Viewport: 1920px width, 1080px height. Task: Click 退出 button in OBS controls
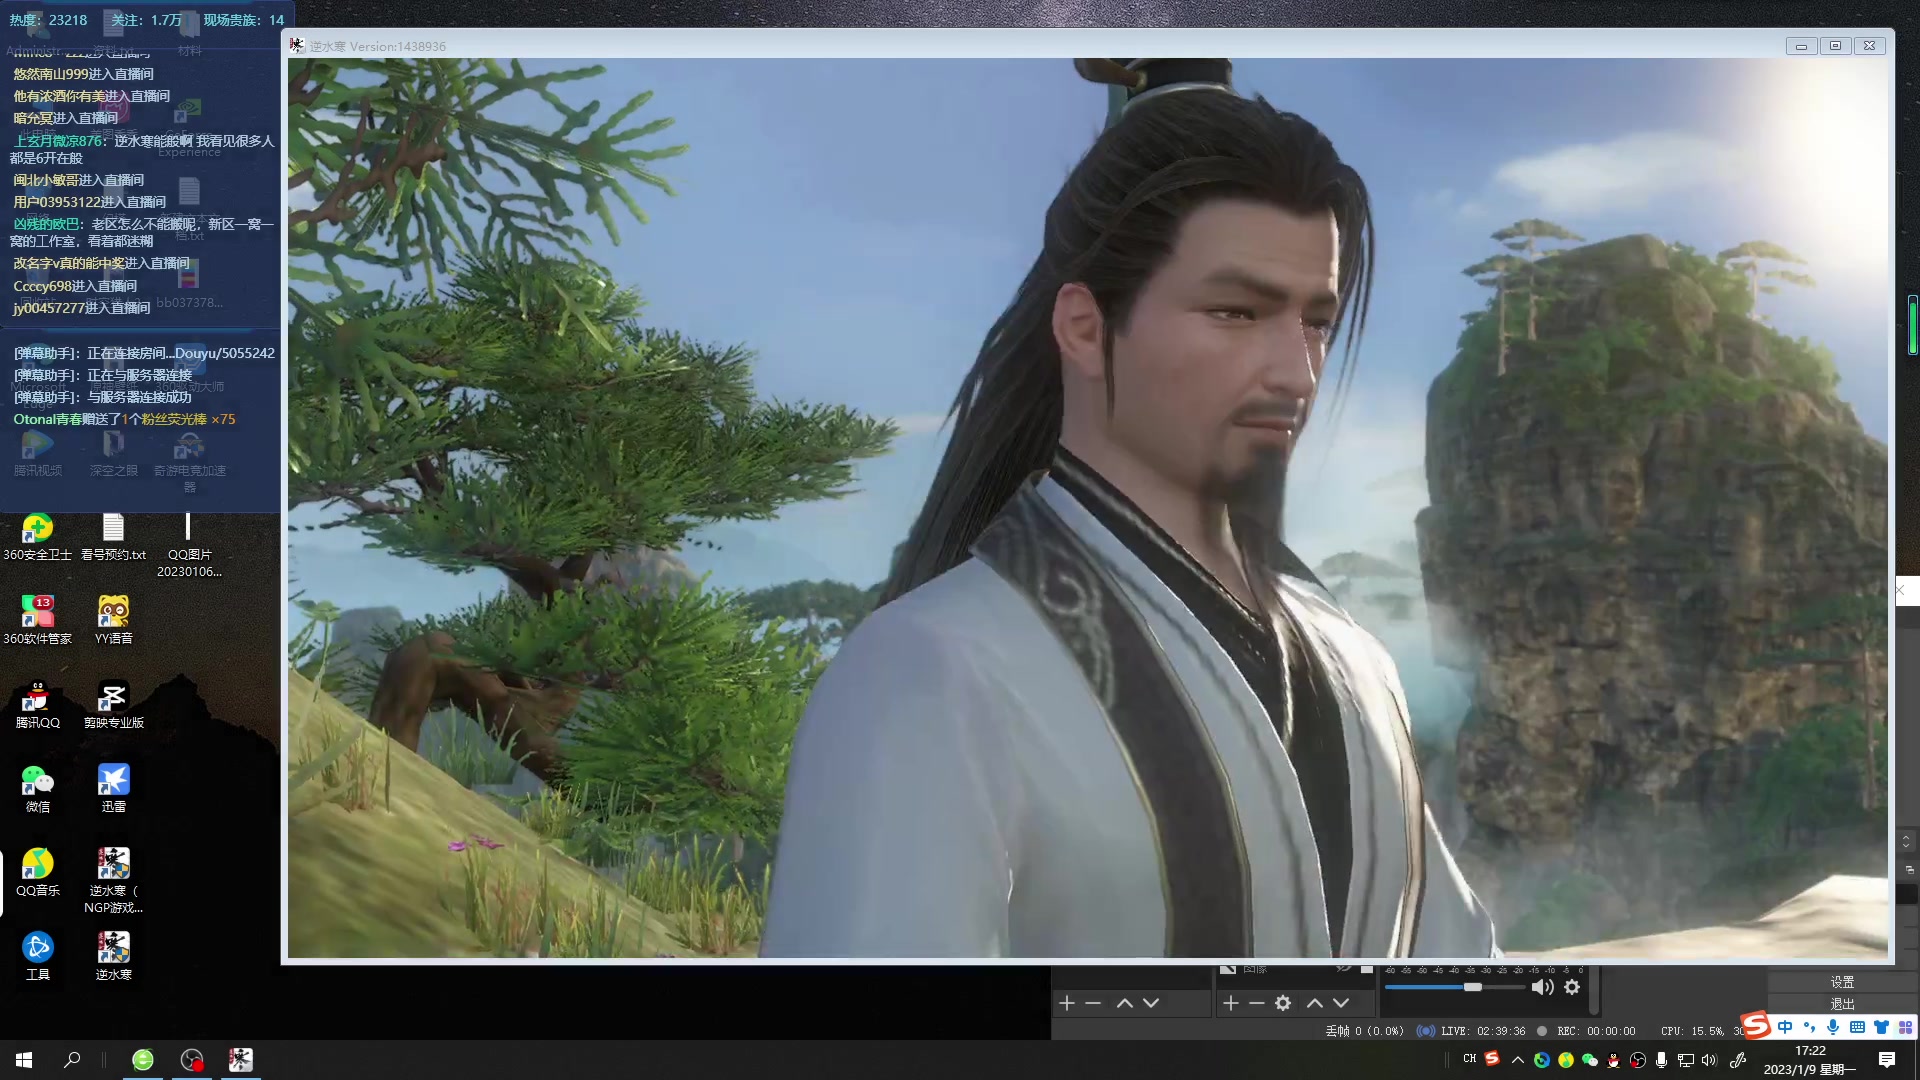coord(1842,1003)
